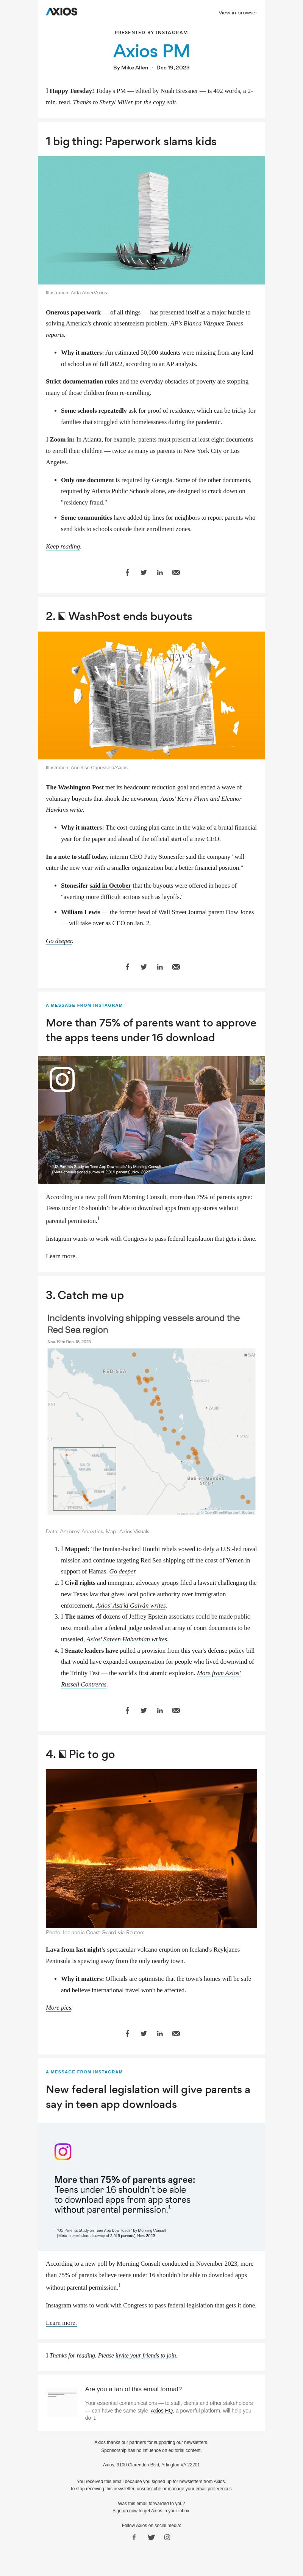Open More pics link under volcano photo
The height and width of the screenshot is (2576, 303).
point(59,1979)
